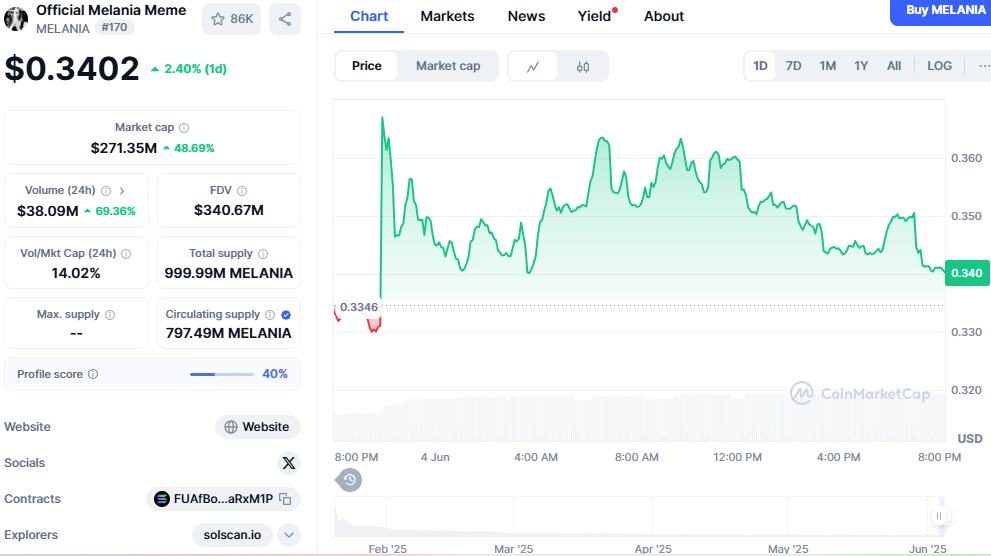991x556 pixels.
Task: Open the official Website link
Action: pyautogui.click(x=257, y=426)
